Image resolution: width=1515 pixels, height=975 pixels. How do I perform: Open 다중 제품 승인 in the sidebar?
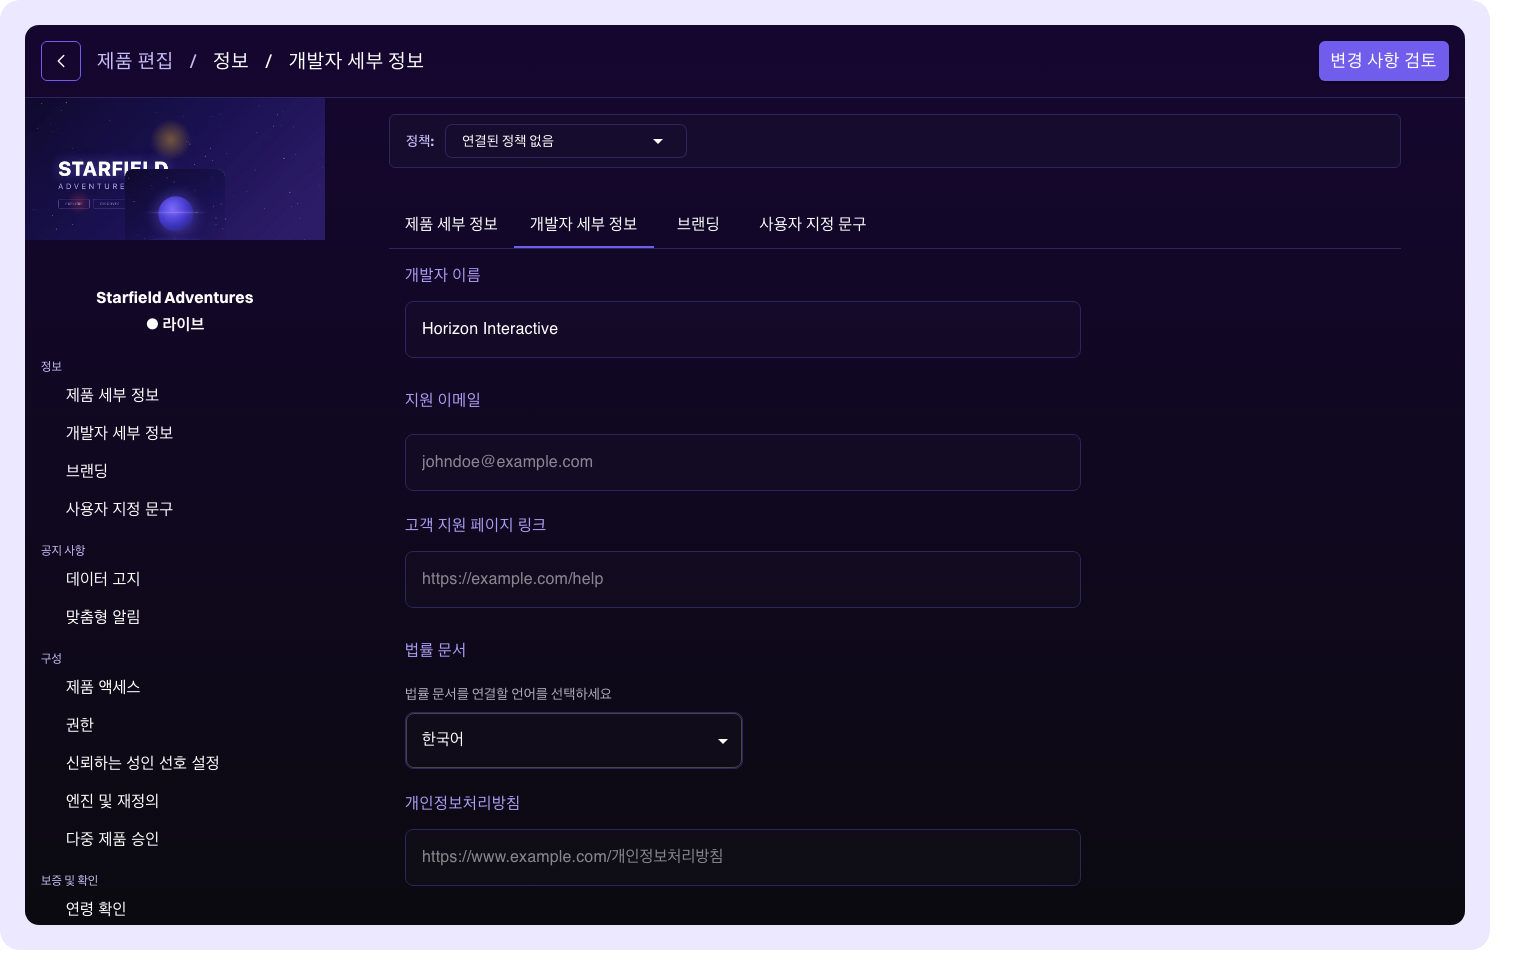[x=113, y=839]
